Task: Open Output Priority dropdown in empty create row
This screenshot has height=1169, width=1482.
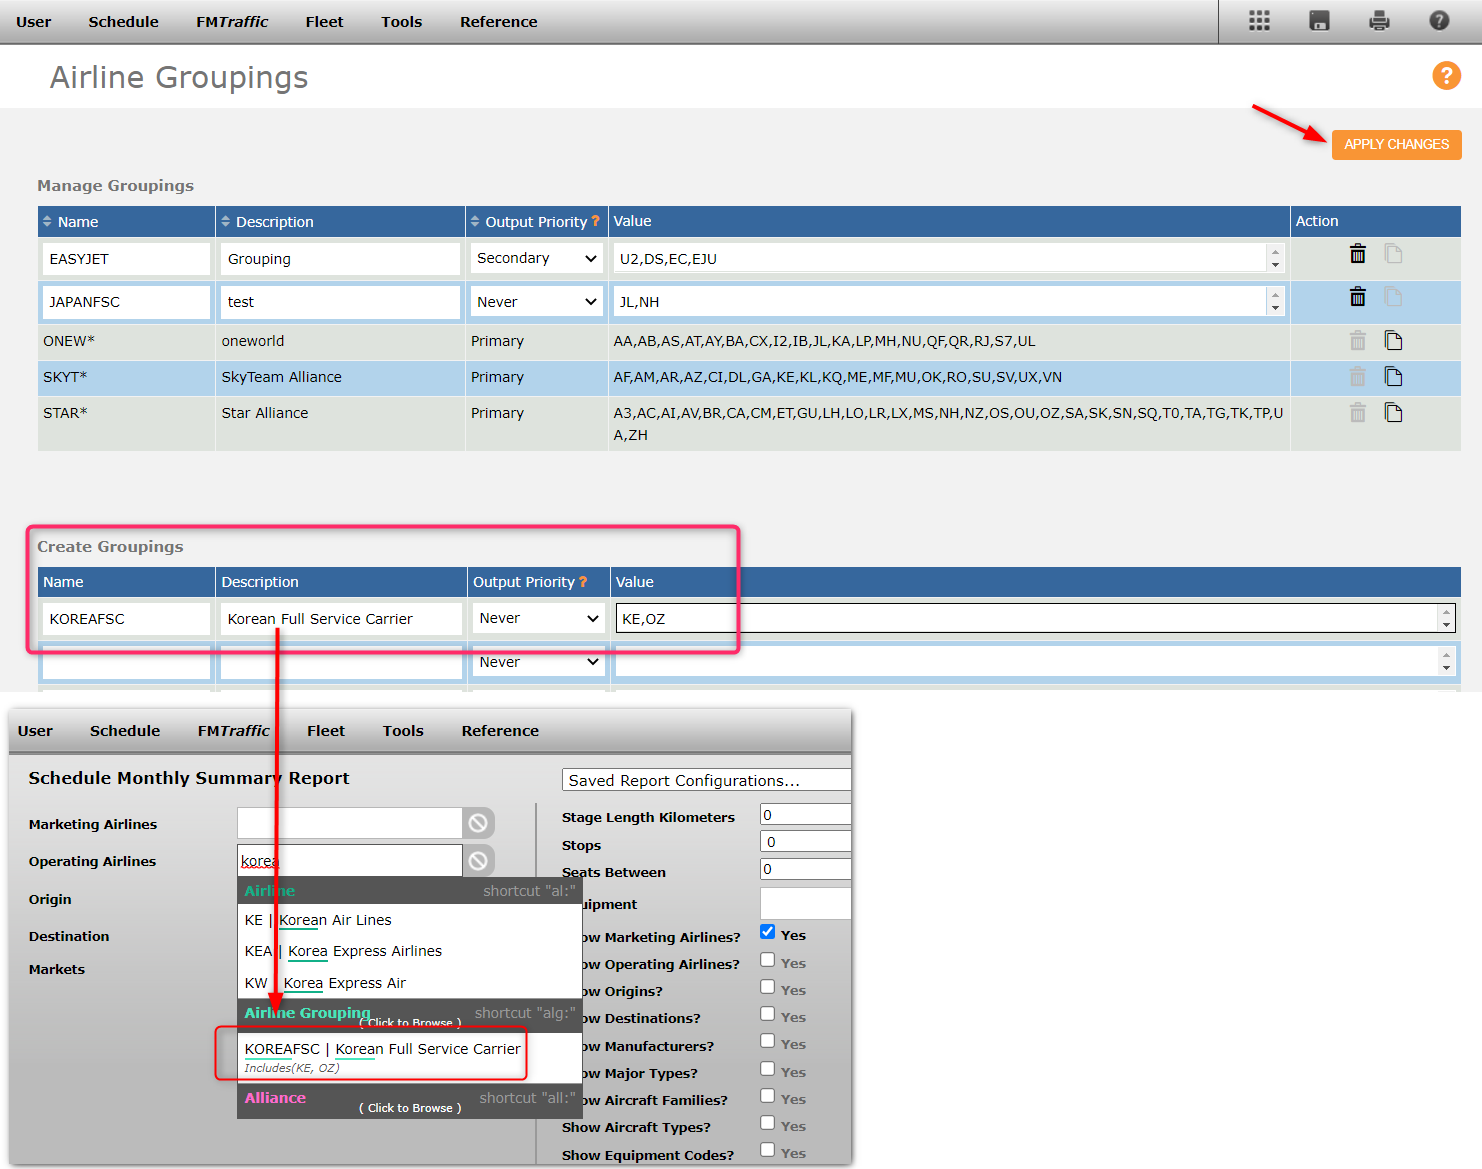Action: pyautogui.click(x=539, y=662)
